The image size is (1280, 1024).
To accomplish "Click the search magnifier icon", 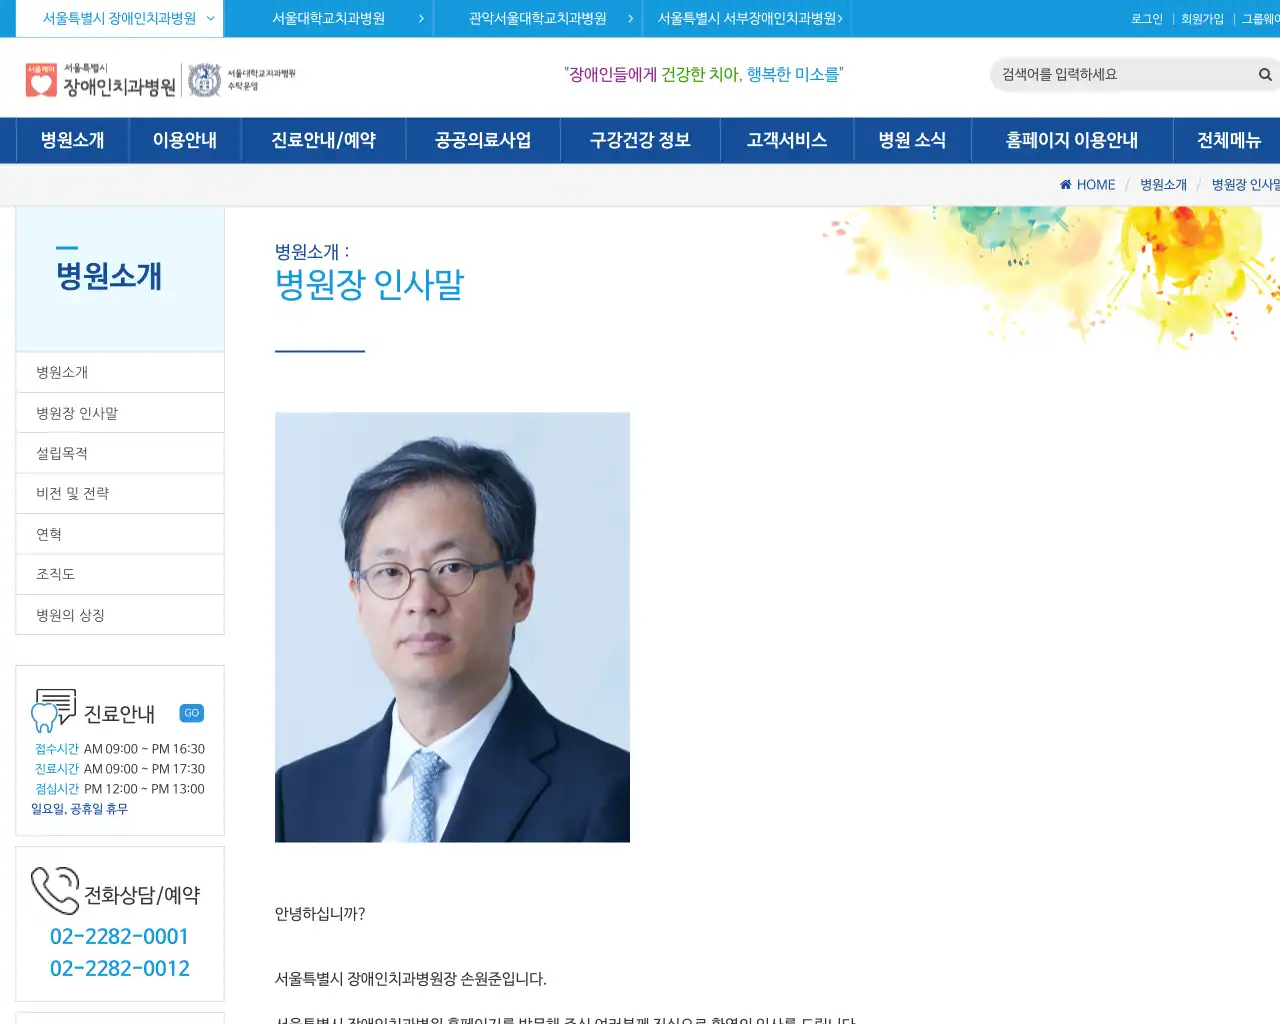I will [1265, 74].
